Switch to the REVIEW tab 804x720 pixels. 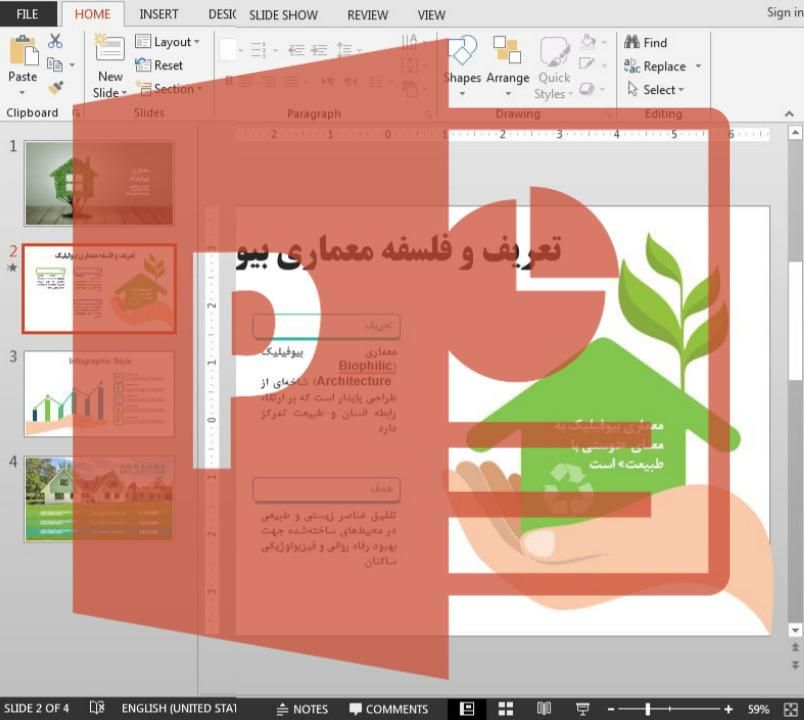click(368, 15)
